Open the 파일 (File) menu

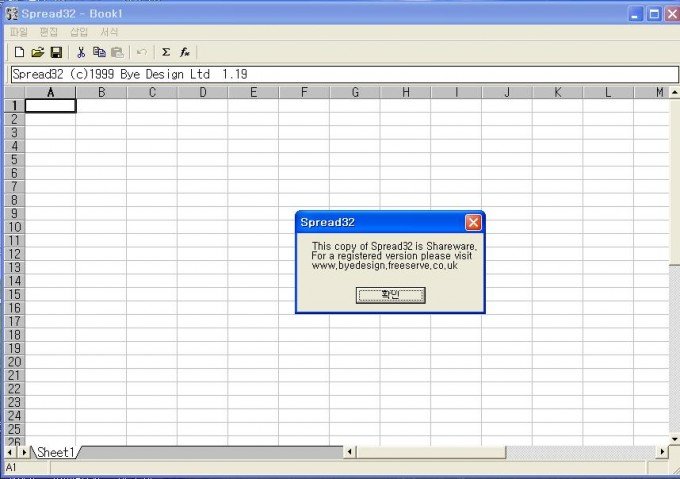19,32
